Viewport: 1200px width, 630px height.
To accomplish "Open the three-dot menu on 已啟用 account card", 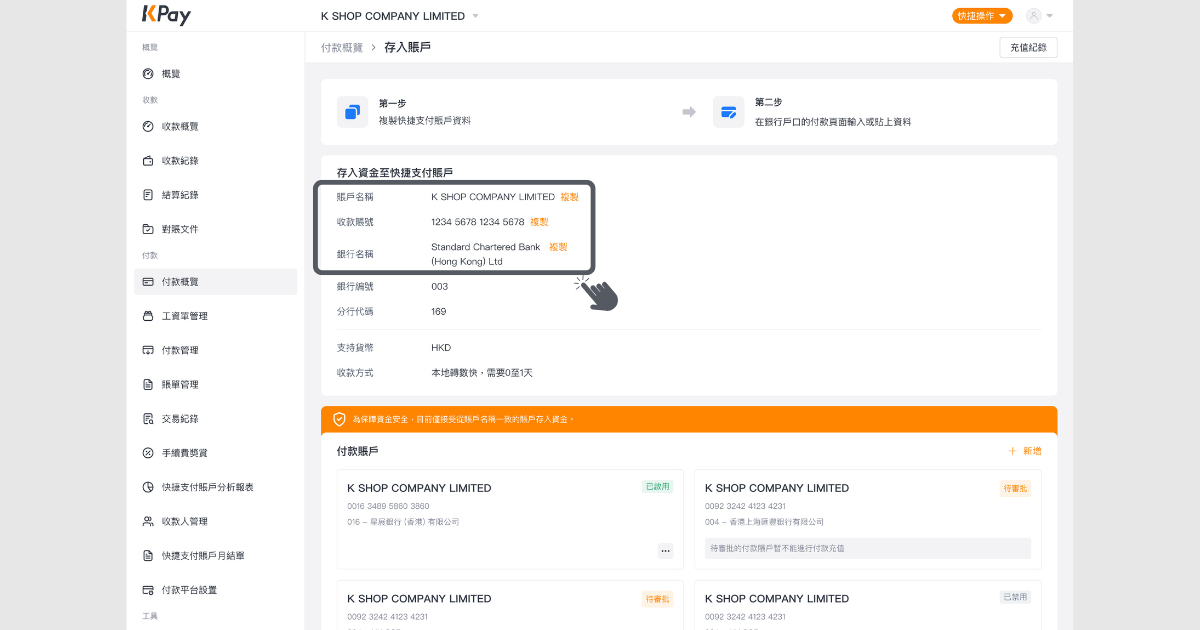I will 665,550.
